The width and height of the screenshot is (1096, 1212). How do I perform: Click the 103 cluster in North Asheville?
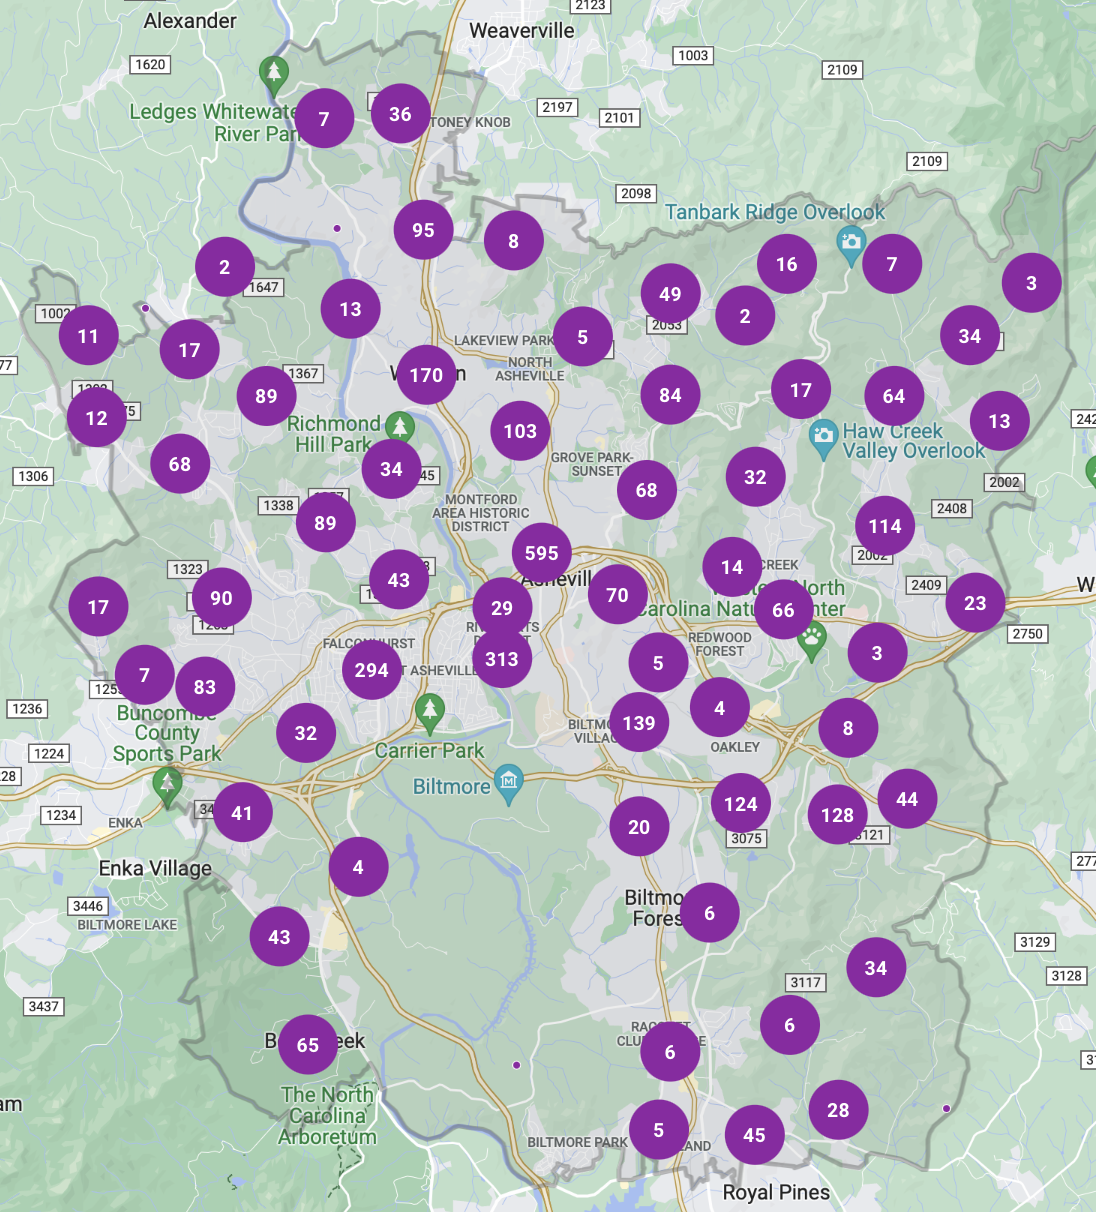(520, 431)
